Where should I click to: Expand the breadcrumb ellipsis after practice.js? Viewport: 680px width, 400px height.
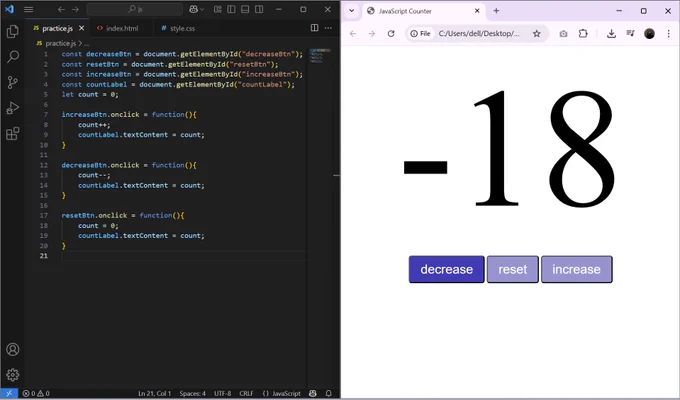(87, 43)
